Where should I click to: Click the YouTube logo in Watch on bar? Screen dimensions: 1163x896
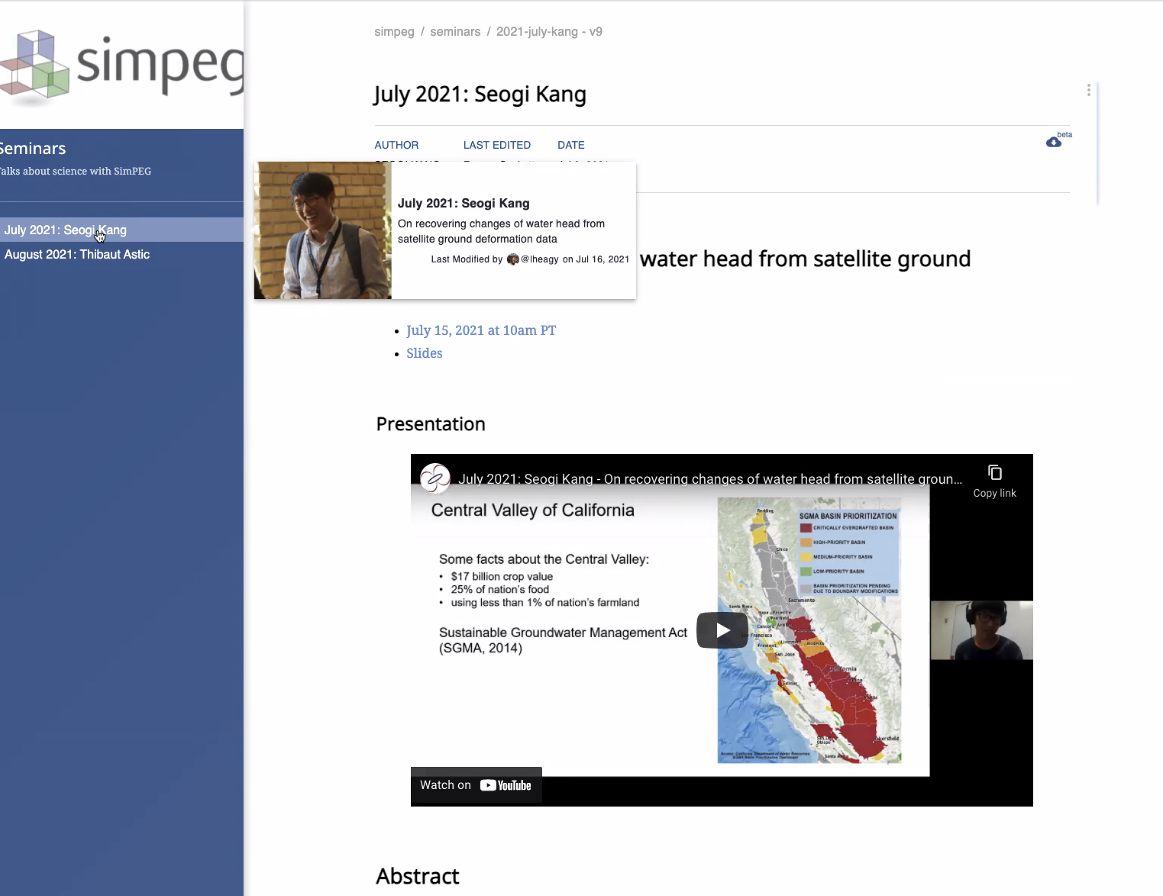pyautogui.click(x=506, y=785)
